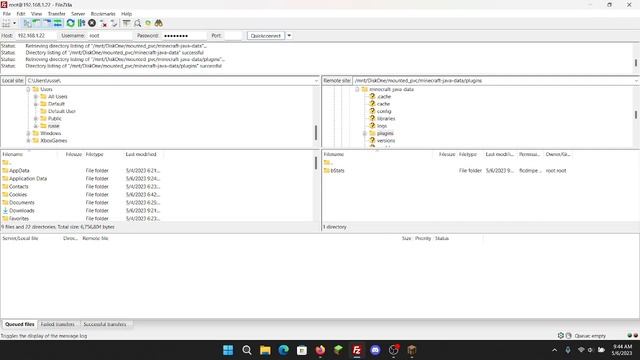This screenshot has height=360, width=640.
Task: Open the Server menu
Action: tap(78, 13)
